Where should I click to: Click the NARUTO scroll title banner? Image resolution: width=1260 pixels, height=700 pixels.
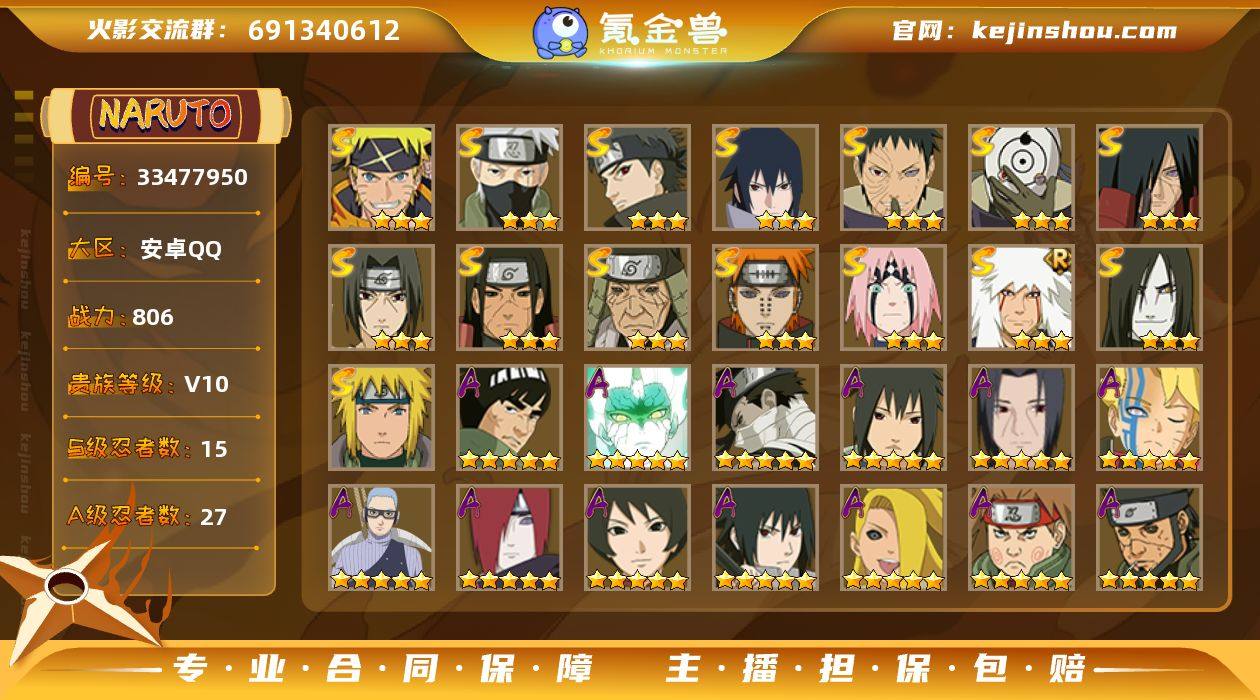point(165,114)
